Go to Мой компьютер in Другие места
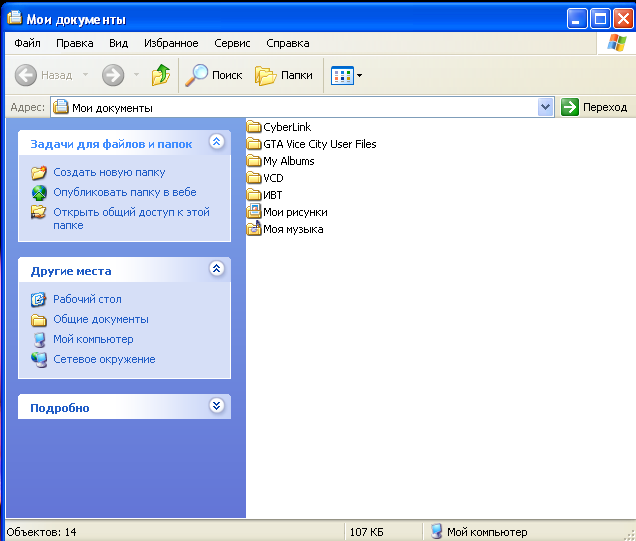The height and width of the screenshot is (541, 636). click(x=93, y=339)
